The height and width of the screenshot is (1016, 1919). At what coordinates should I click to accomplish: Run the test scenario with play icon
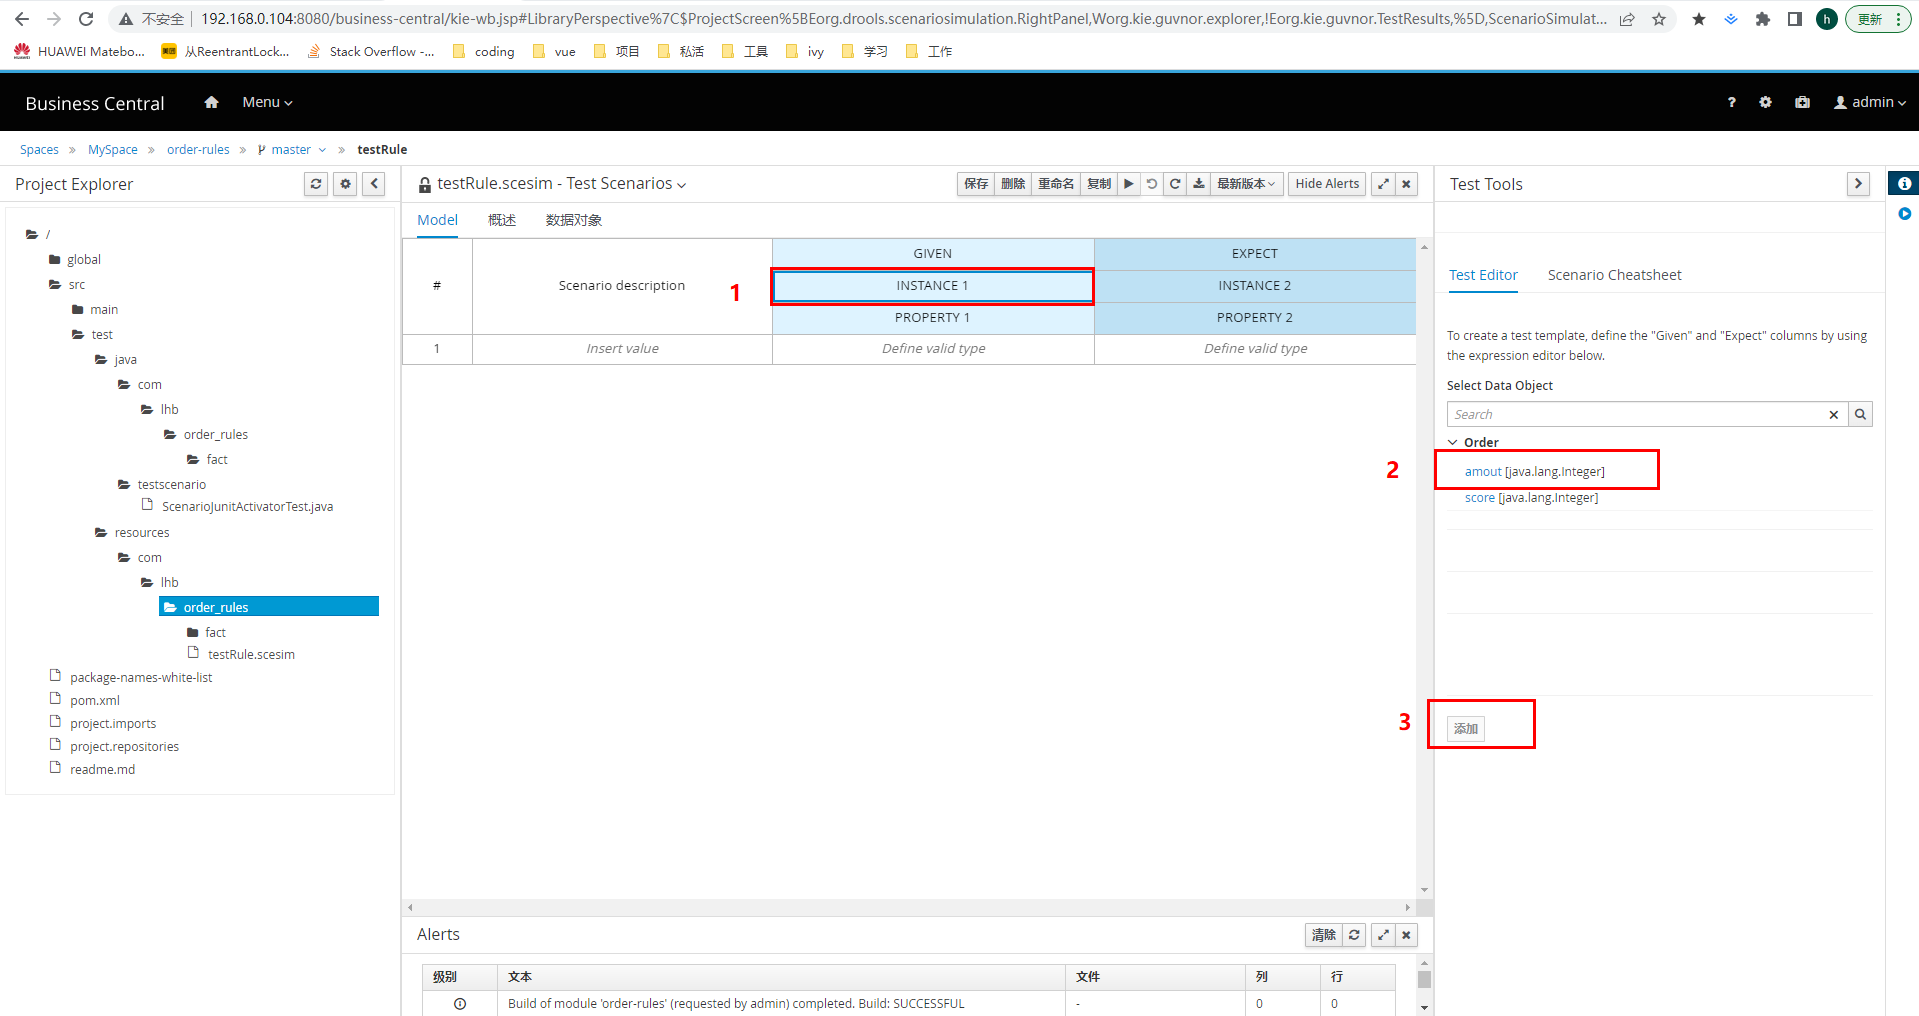click(x=1128, y=184)
